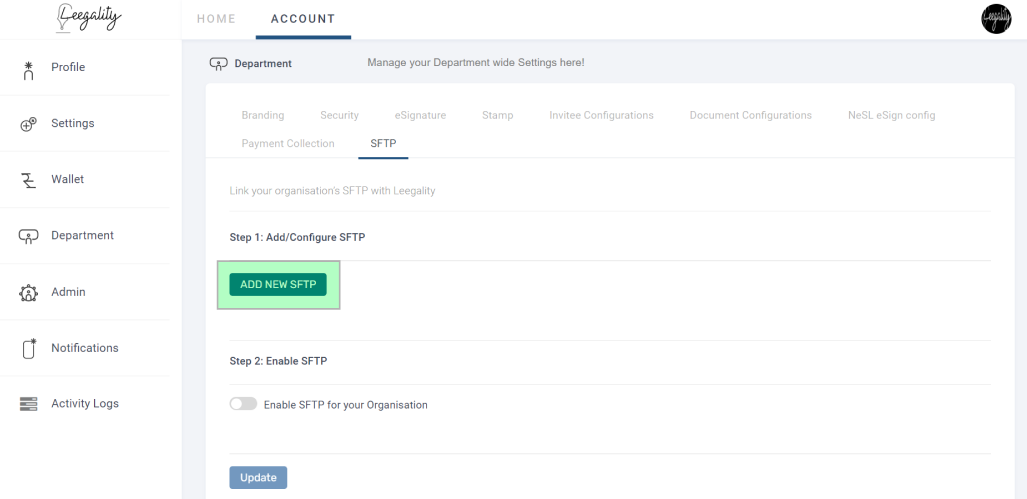Screen dimensions: 1027x499
Task: Click the ADD NEW SFTP button
Action: (x=278, y=285)
